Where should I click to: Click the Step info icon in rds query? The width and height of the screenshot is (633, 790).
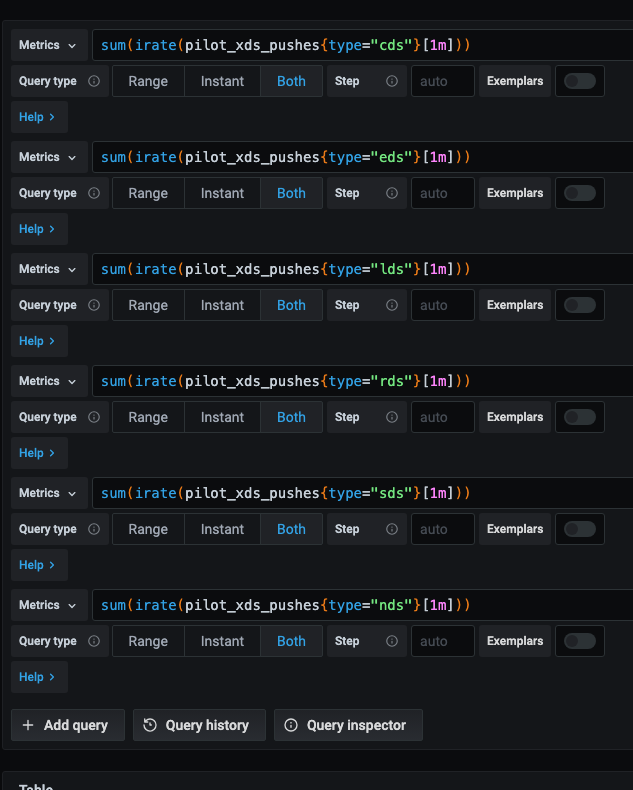pyautogui.click(x=392, y=417)
